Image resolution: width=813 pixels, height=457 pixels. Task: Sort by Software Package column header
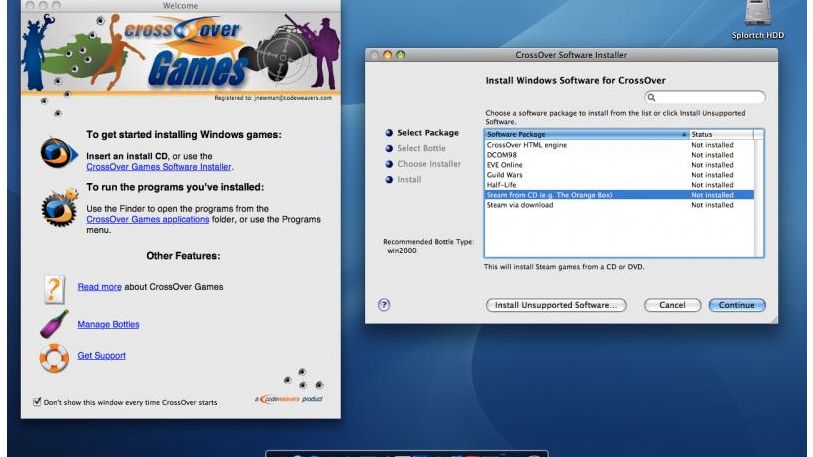click(x=586, y=134)
